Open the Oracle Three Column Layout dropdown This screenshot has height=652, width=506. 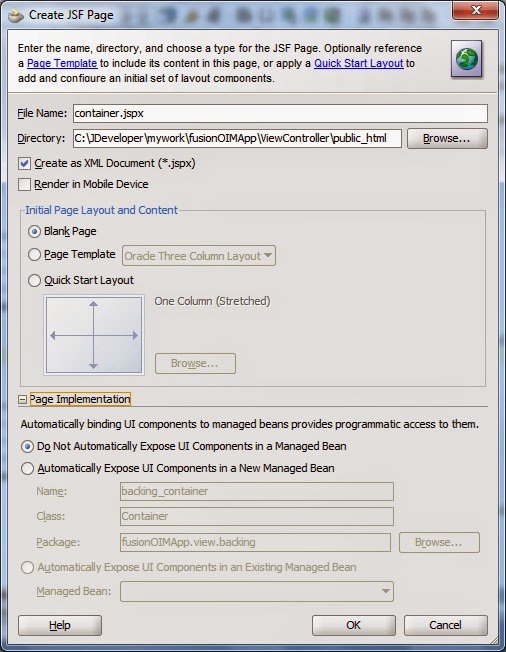[199, 256]
